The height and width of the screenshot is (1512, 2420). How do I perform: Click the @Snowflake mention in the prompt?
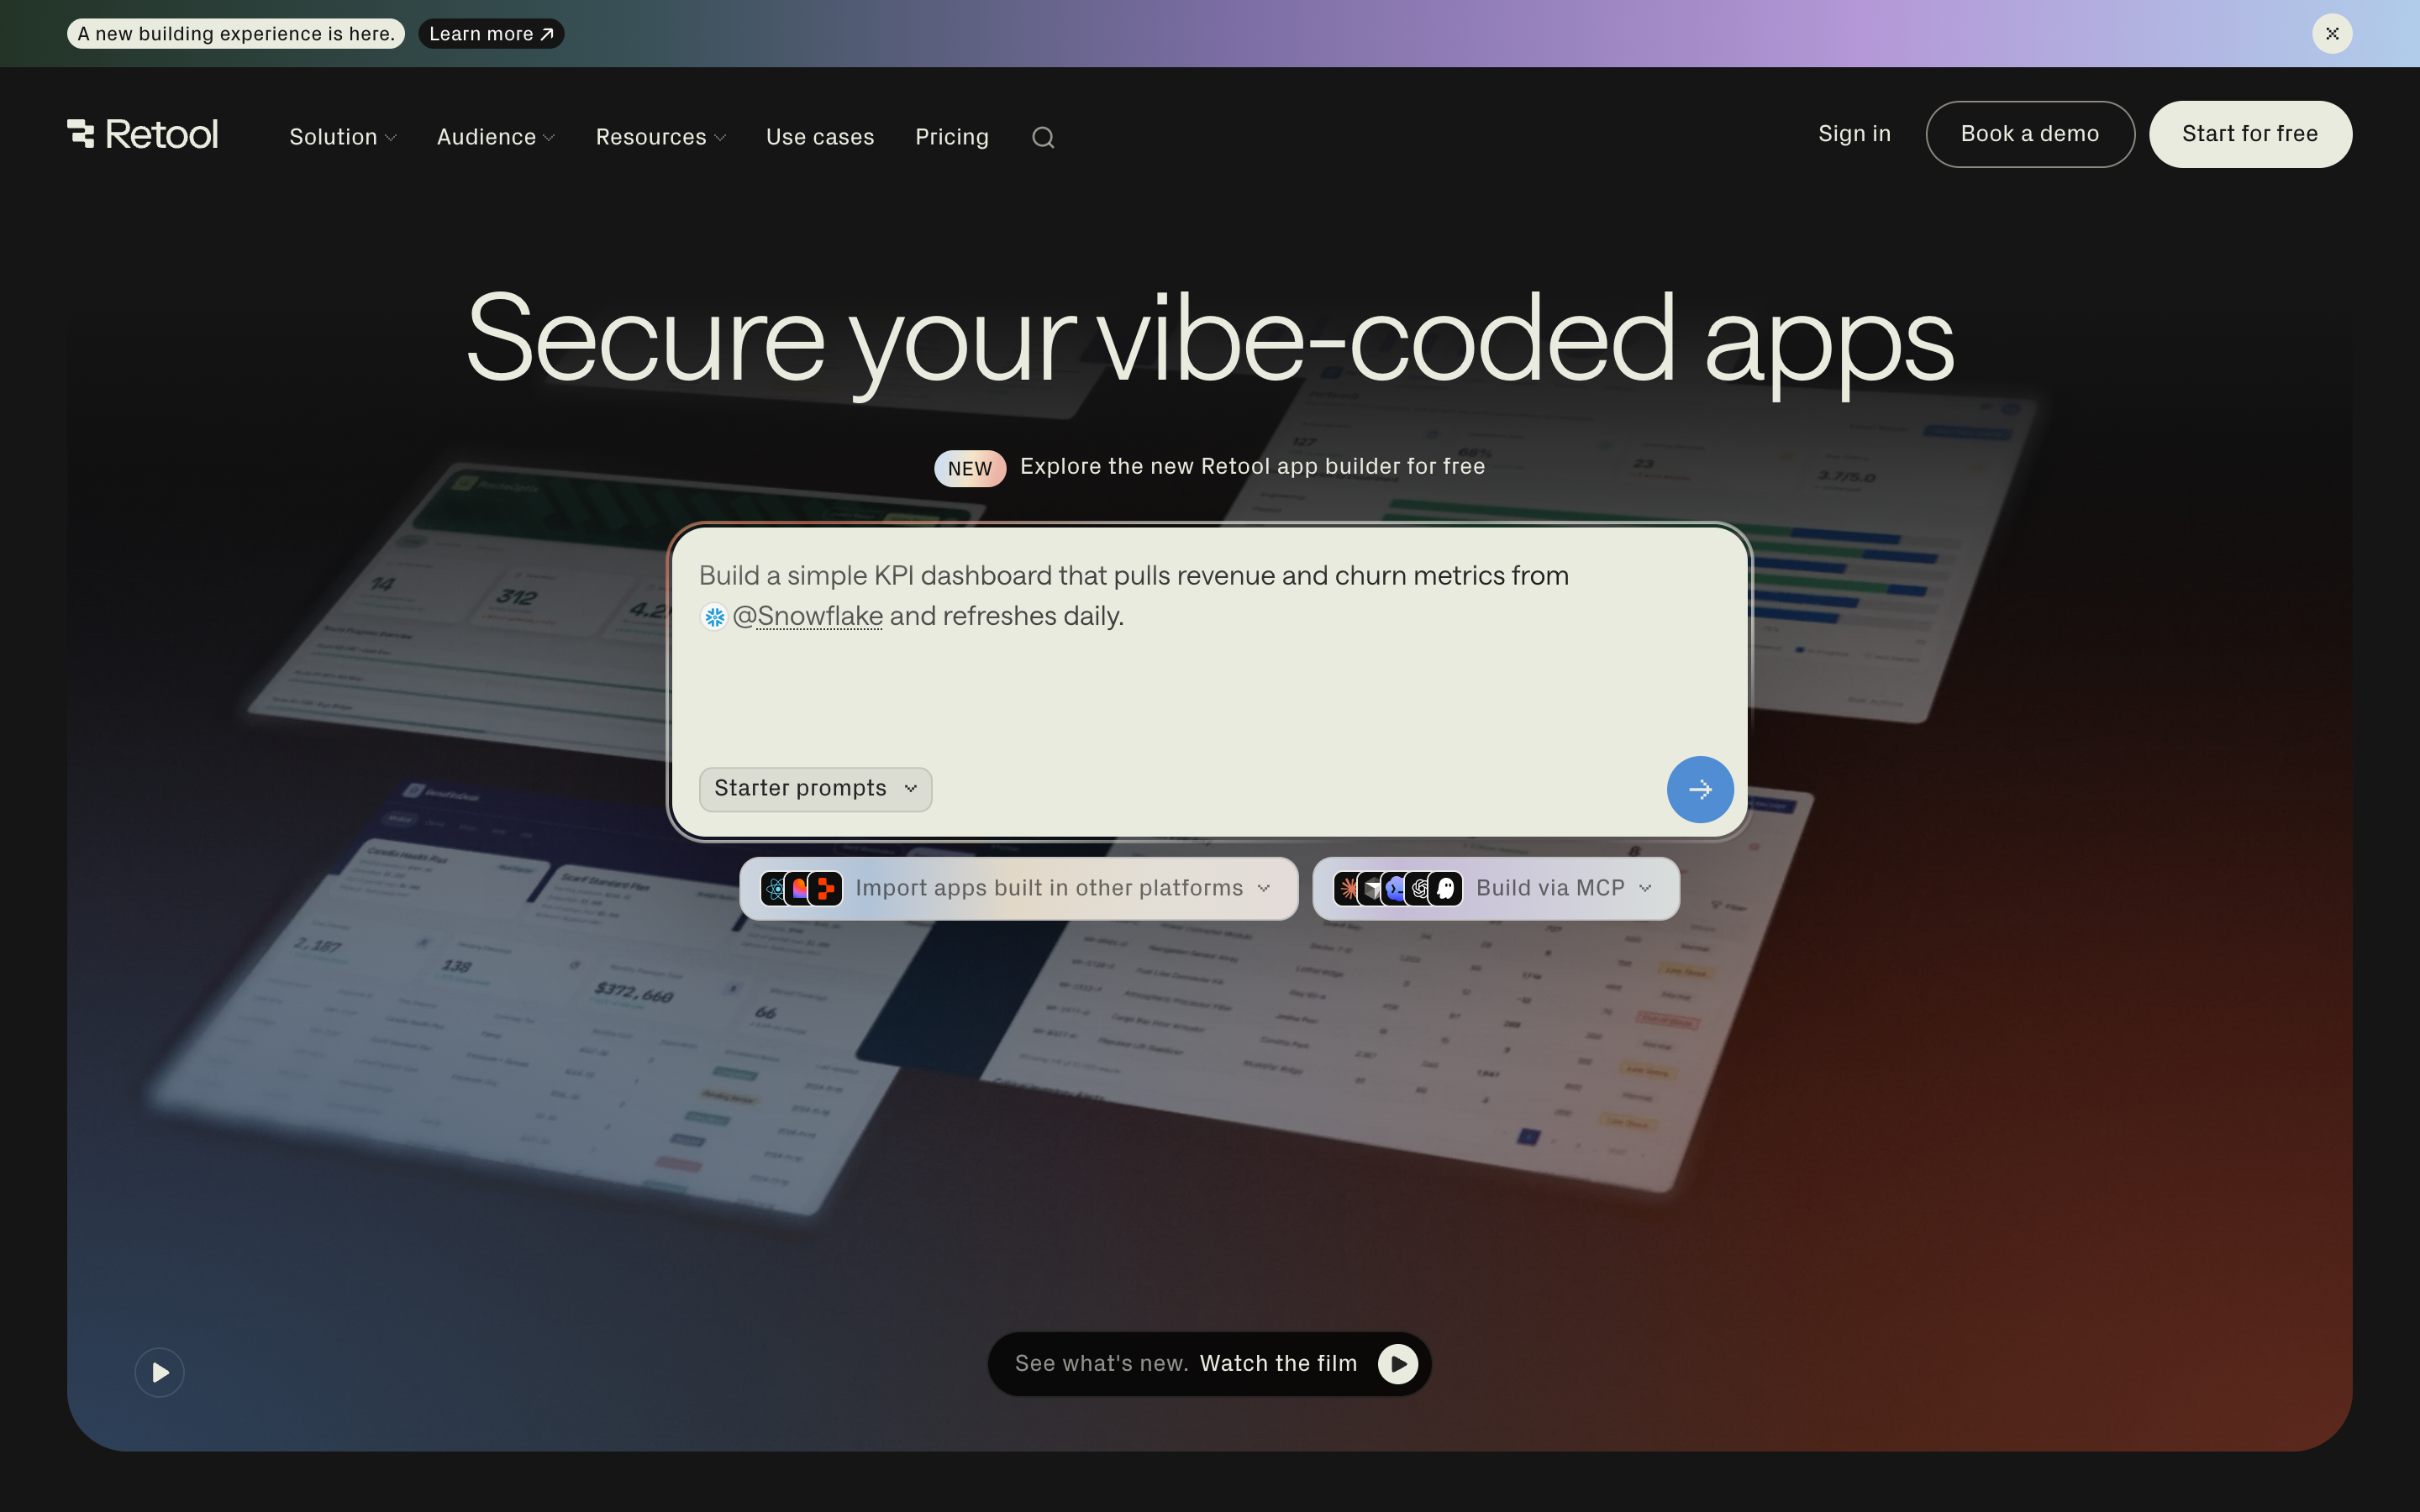(807, 616)
